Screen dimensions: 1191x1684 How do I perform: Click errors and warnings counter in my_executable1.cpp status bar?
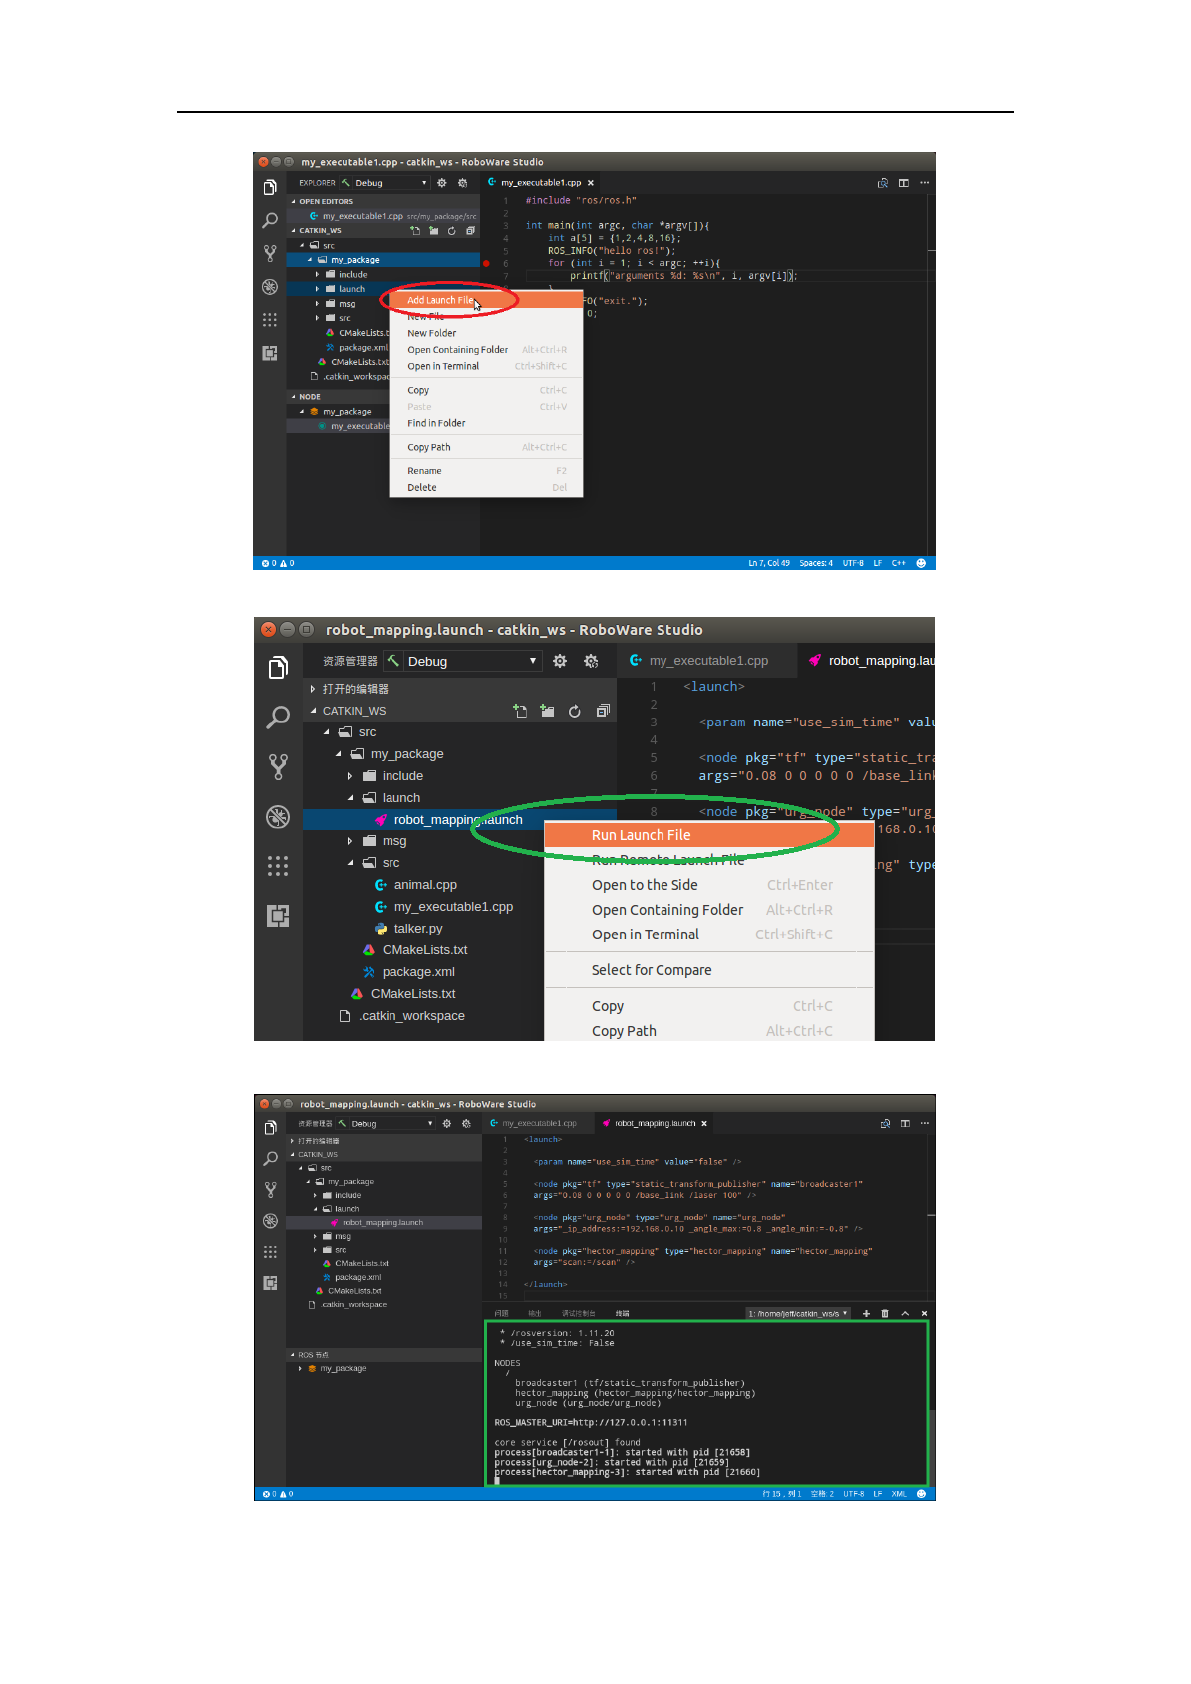tap(278, 563)
